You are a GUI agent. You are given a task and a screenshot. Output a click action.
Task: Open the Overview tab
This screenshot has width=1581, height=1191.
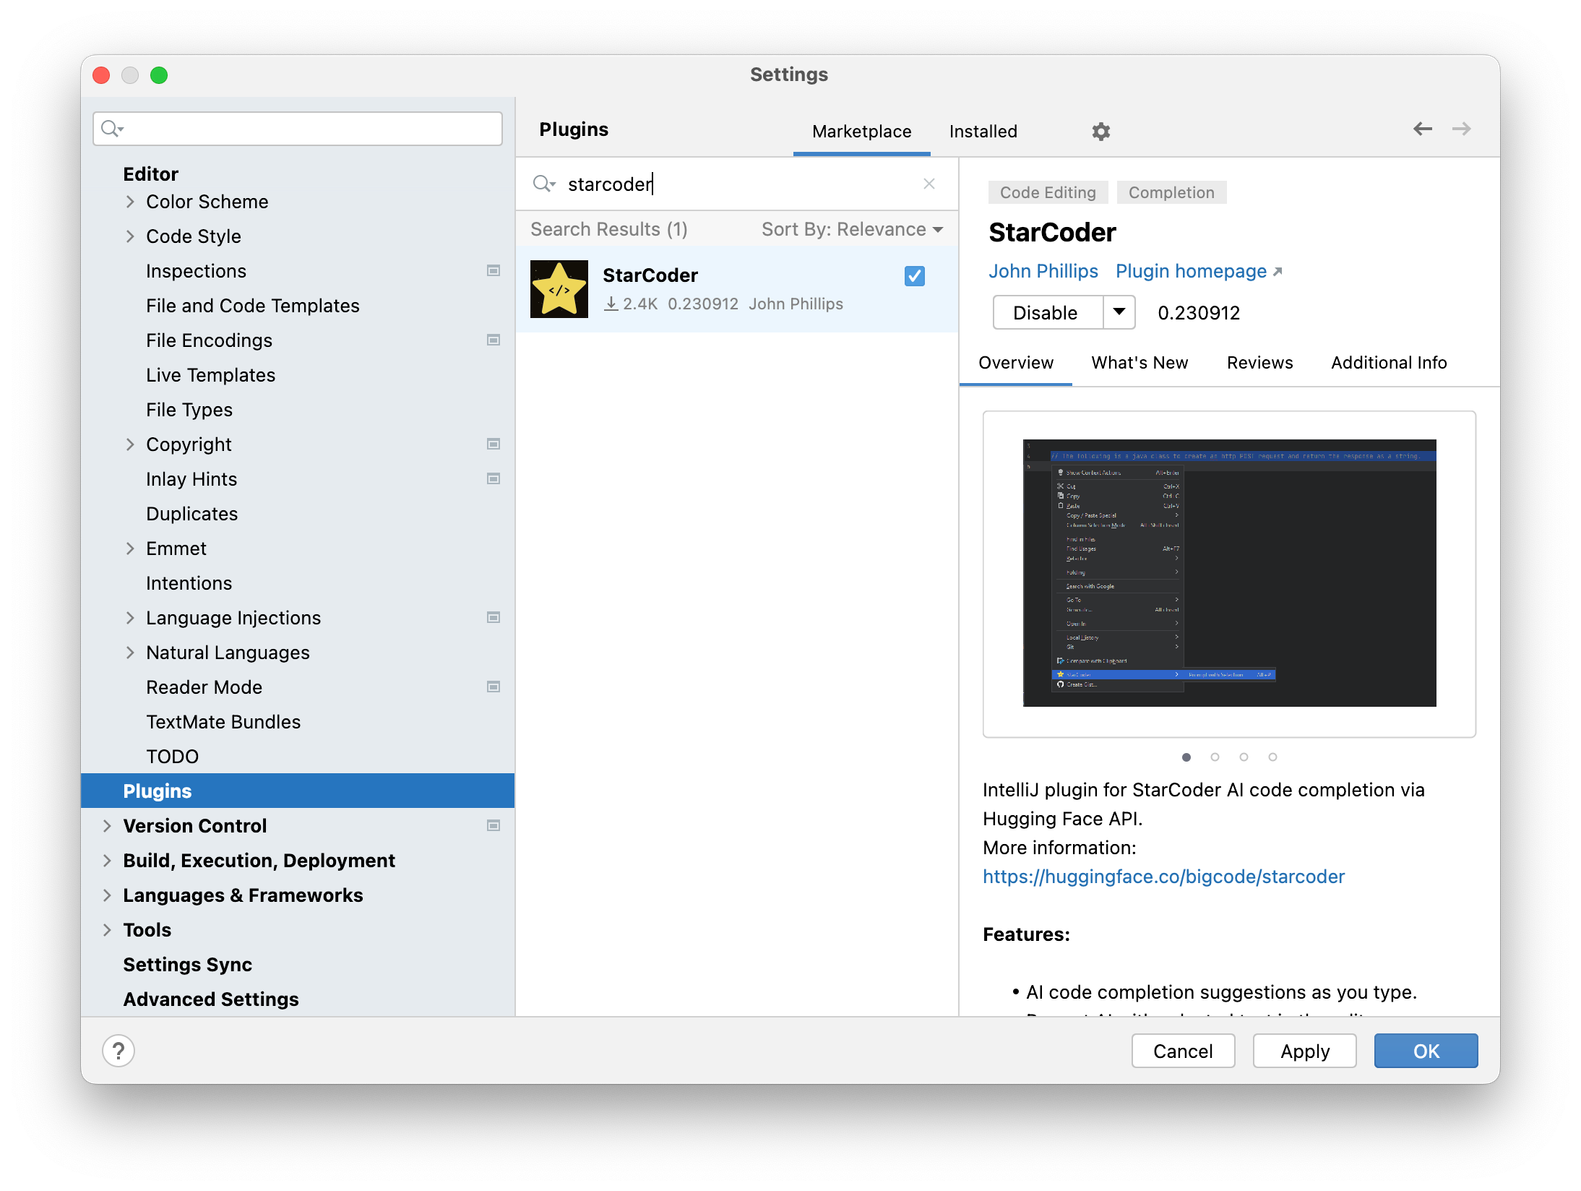click(x=1016, y=363)
